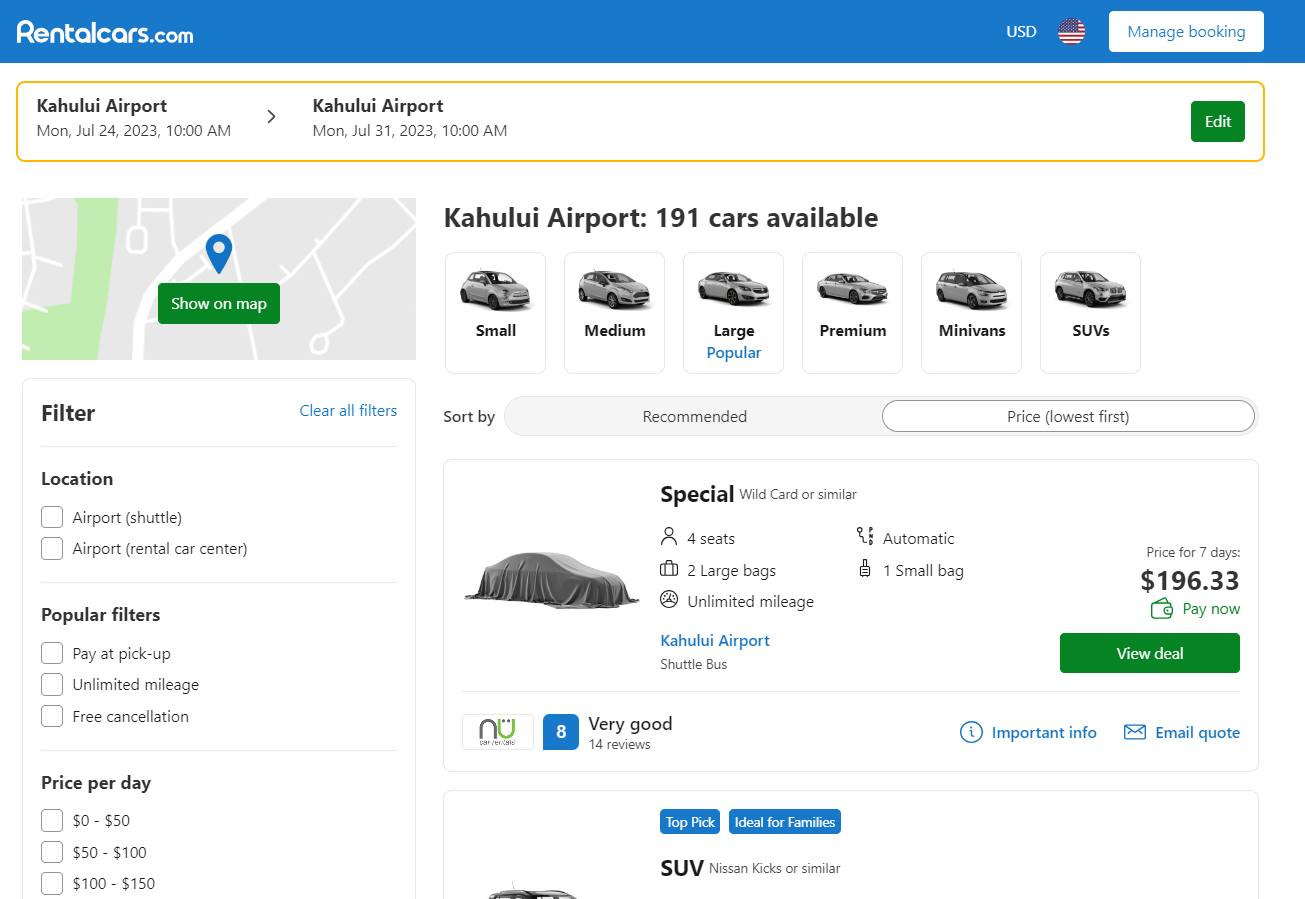The height and width of the screenshot is (899, 1305).
Task: Click the pickup date Mon, Jul 24, 2023
Action: click(x=134, y=131)
